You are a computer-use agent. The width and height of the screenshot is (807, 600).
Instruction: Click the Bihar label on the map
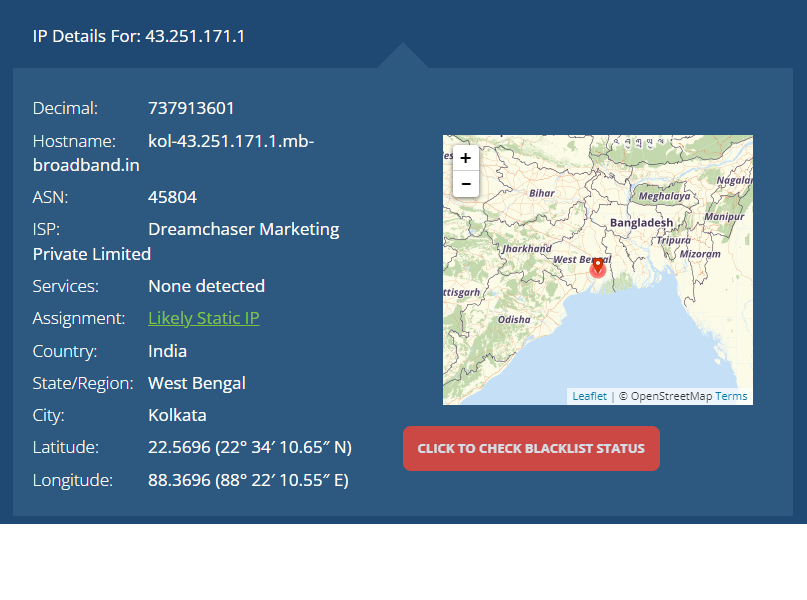[x=542, y=192]
